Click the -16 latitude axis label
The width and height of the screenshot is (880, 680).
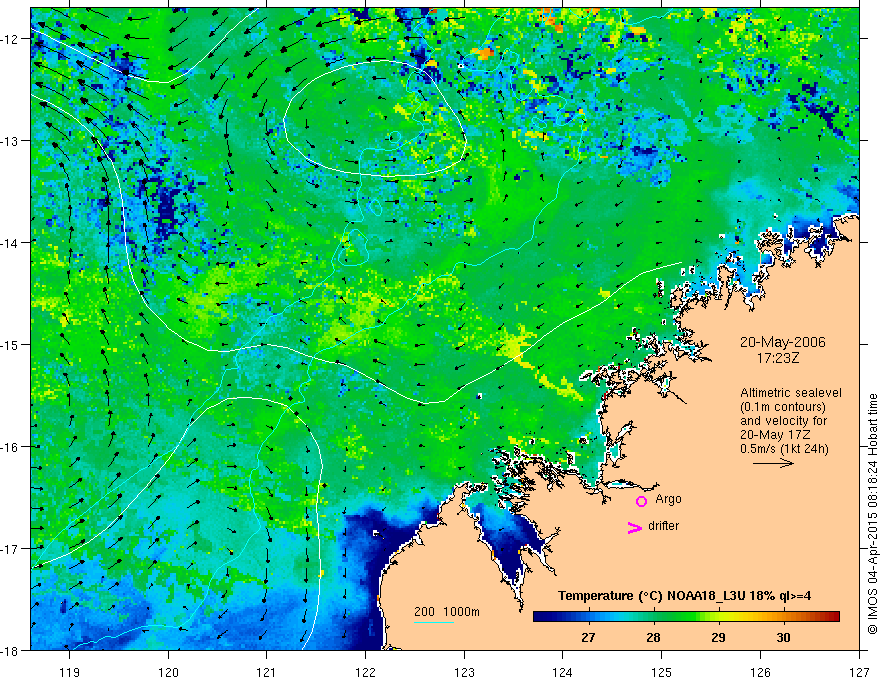click(x=10, y=447)
